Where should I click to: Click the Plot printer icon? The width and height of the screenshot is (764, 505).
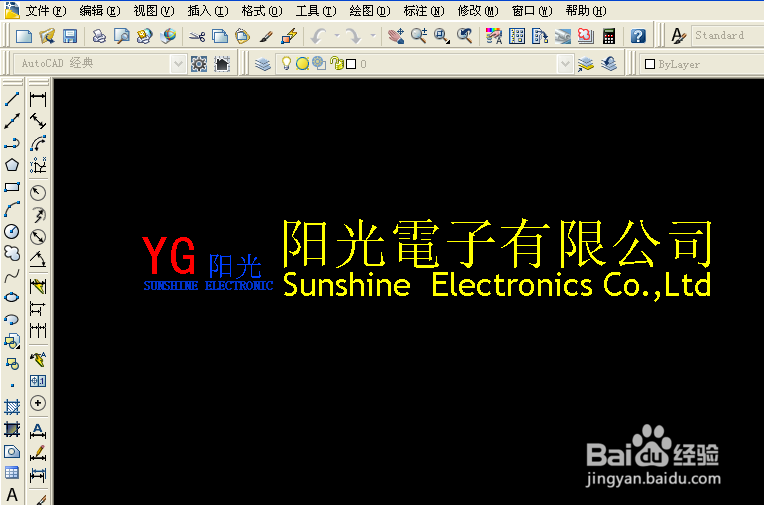tap(99, 36)
